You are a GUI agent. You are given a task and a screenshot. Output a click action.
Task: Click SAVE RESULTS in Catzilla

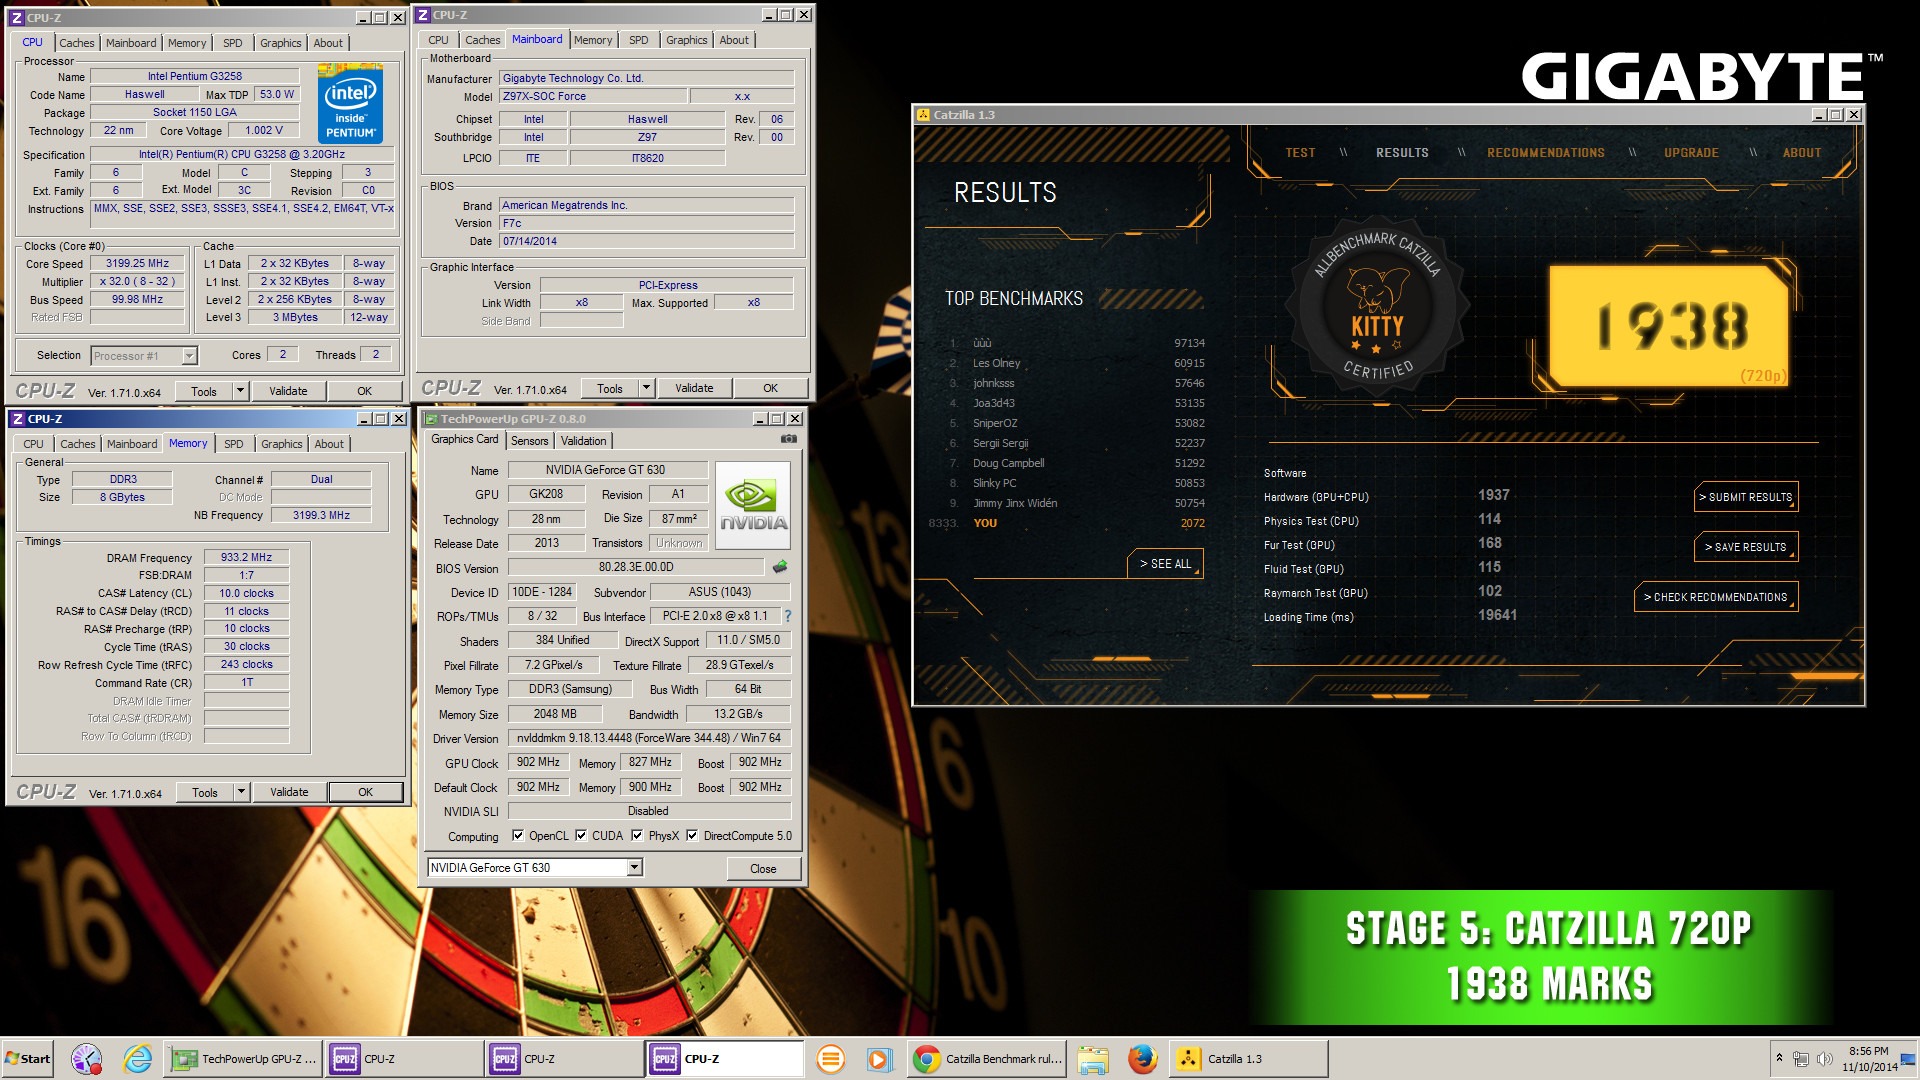[x=1745, y=547]
